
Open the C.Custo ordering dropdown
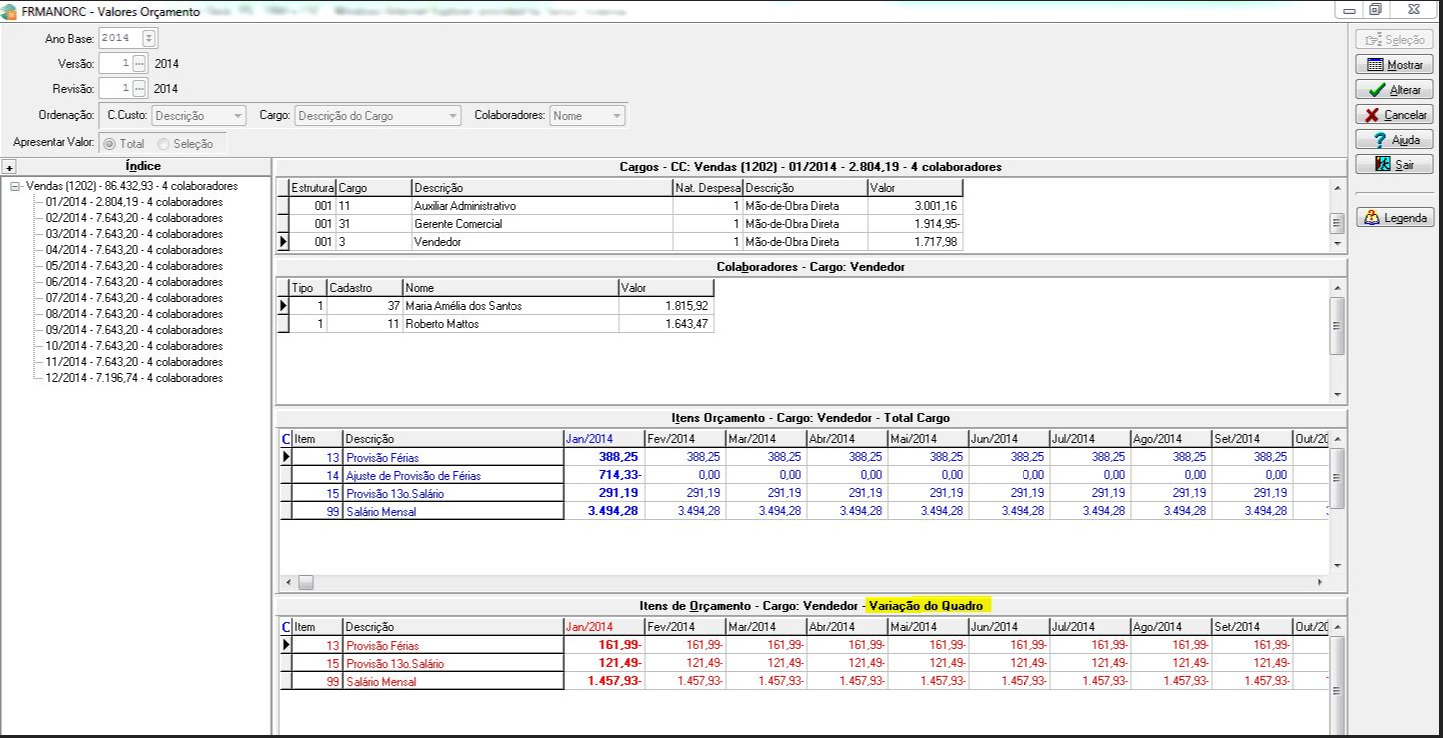click(x=237, y=116)
